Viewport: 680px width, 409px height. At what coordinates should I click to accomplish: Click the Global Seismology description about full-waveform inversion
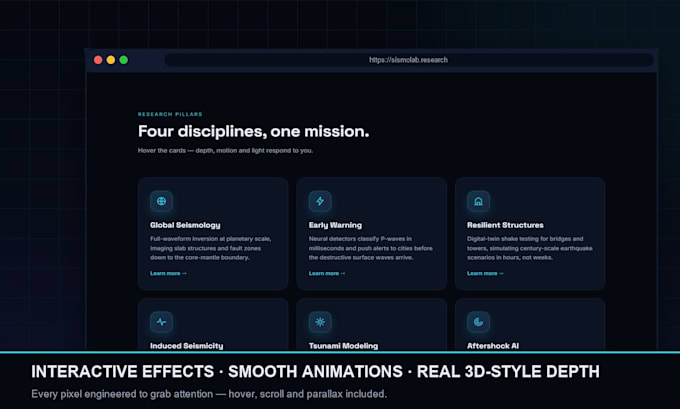(x=211, y=248)
